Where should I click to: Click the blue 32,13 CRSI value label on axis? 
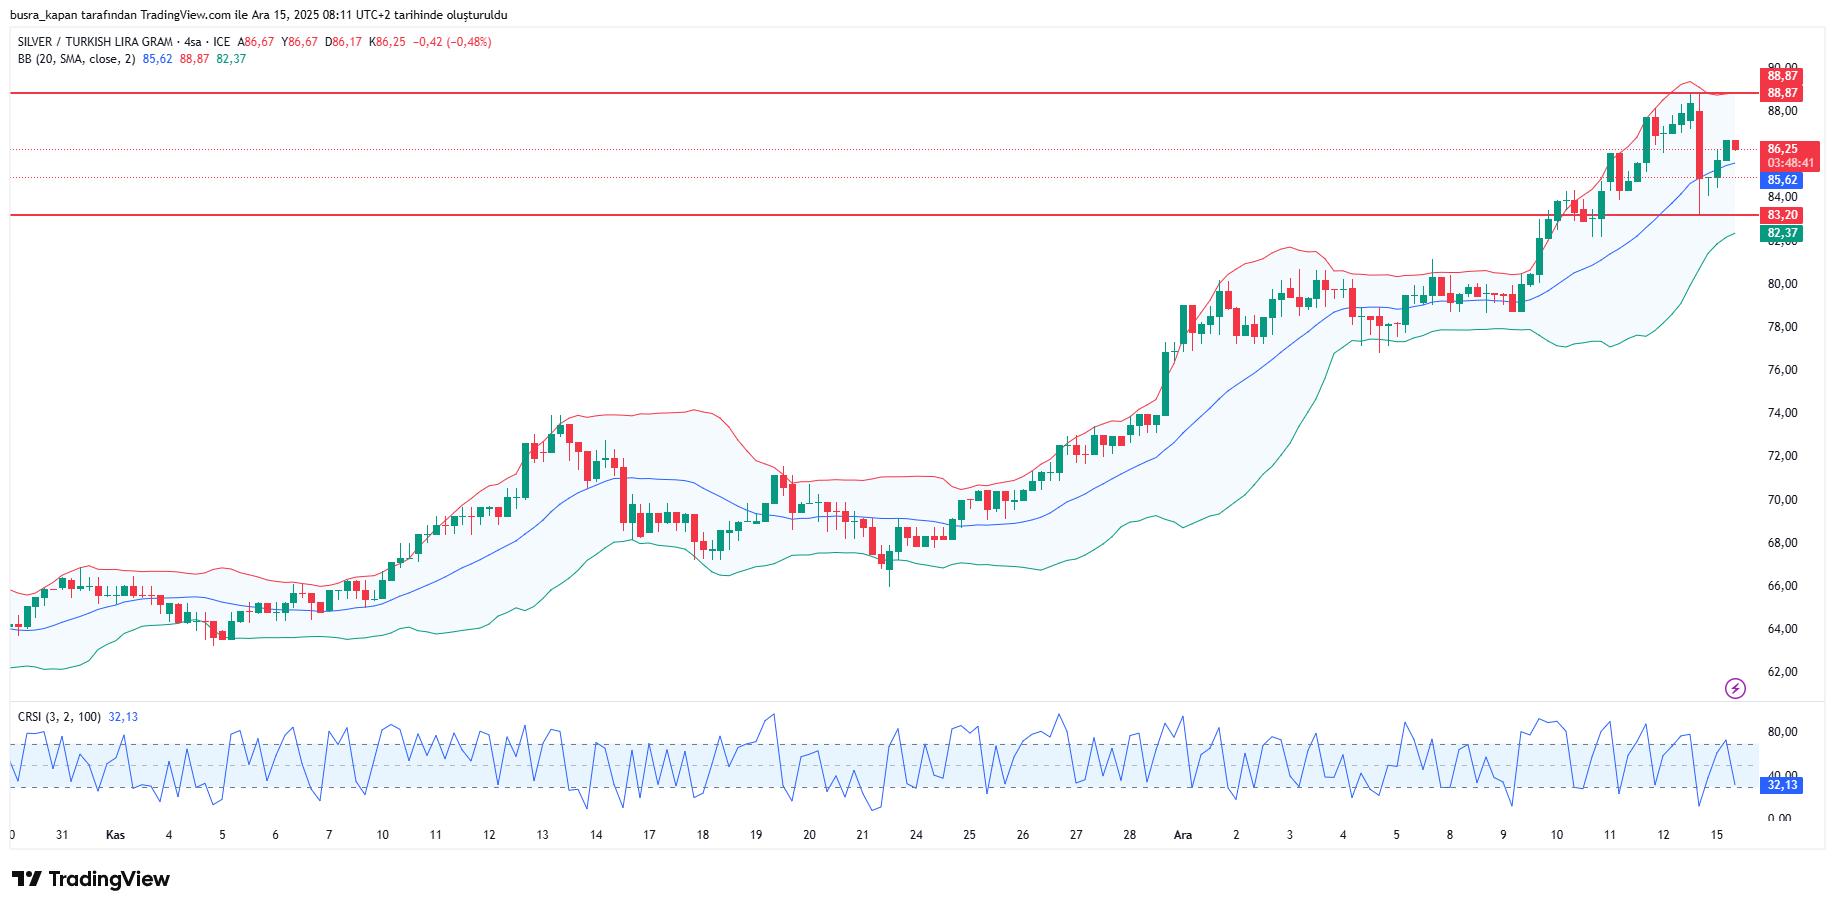tap(1782, 785)
